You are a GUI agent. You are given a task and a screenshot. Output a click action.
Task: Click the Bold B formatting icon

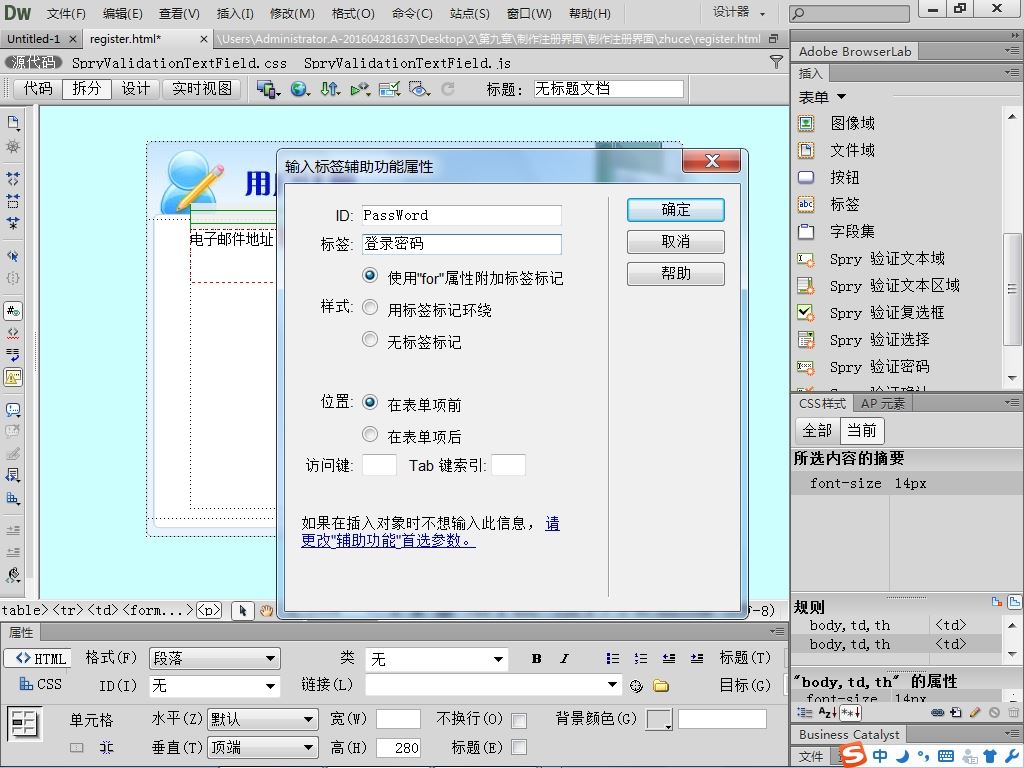click(536, 658)
